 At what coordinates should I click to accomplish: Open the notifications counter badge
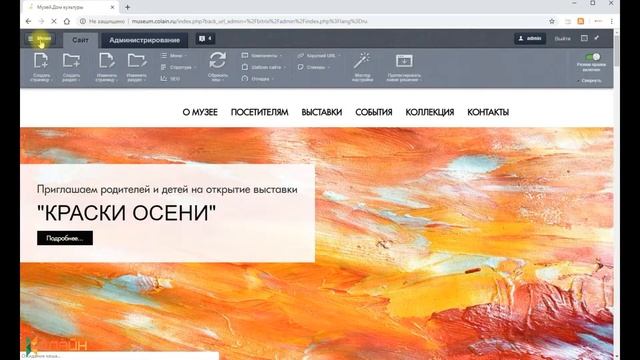pos(205,39)
